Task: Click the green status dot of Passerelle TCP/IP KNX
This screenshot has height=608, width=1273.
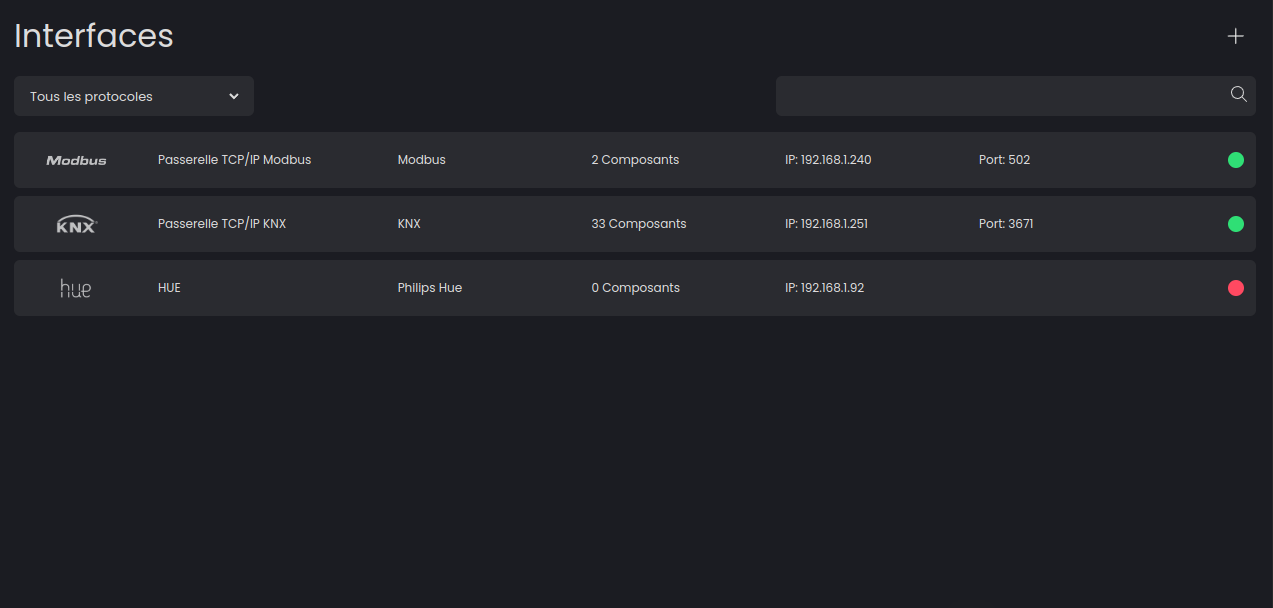Action: pyautogui.click(x=1236, y=224)
